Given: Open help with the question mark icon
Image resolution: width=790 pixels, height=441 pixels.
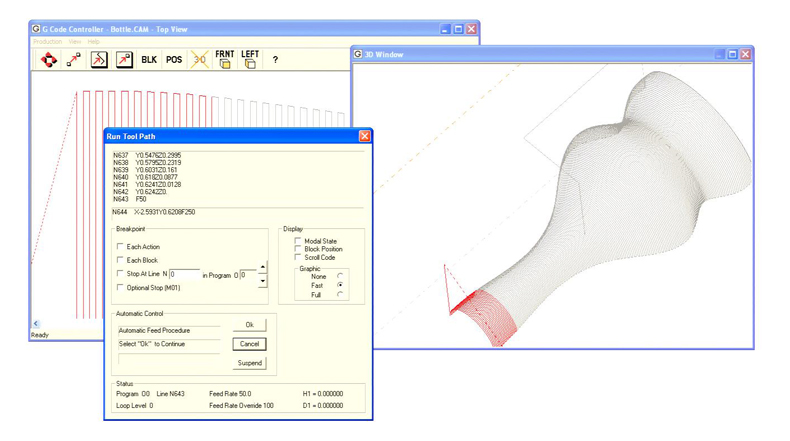Looking at the screenshot, I should point(275,60).
